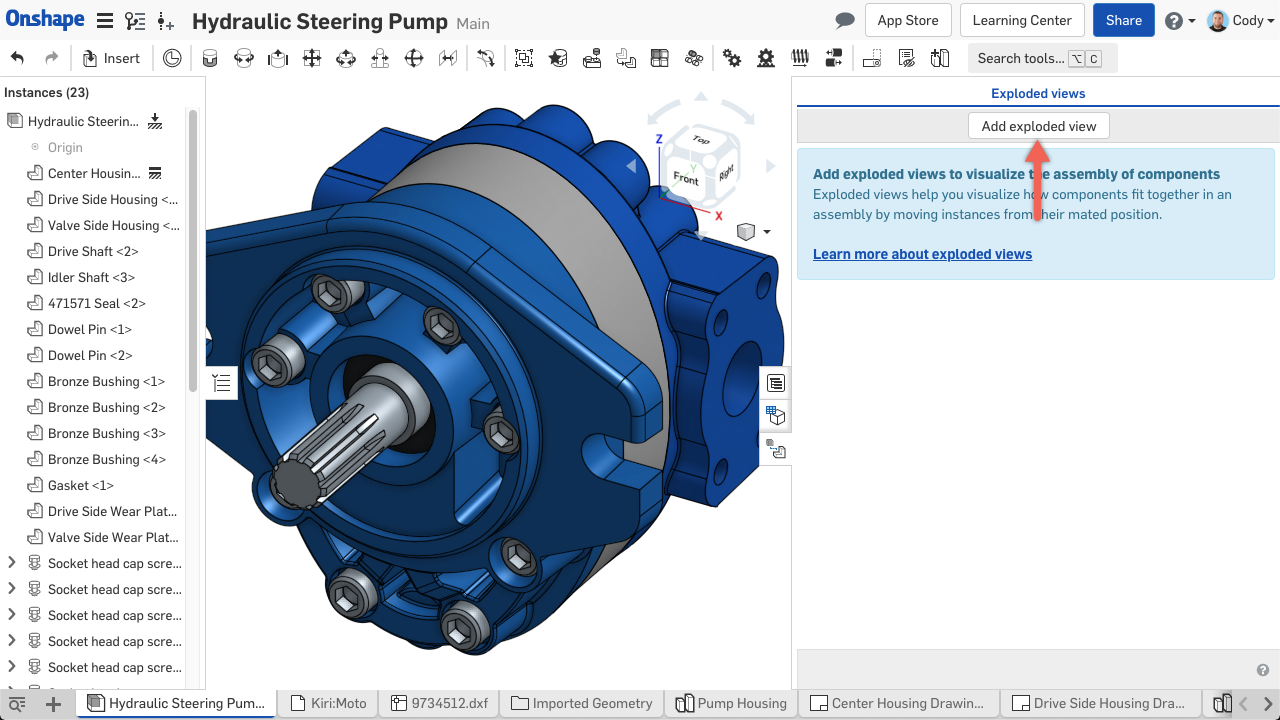Screen dimensions: 1280x720
Task: Open the view cube display dropdown
Action: [767, 232]
